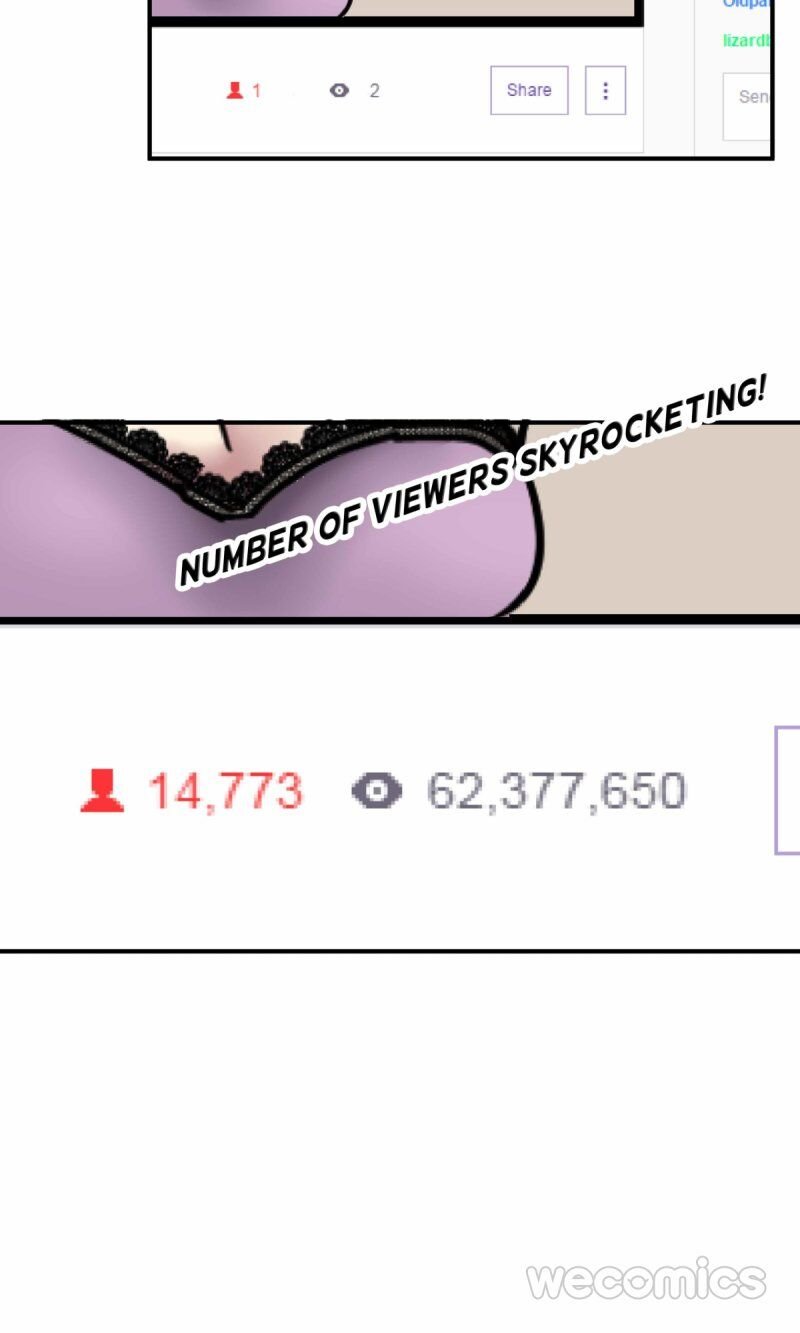This screenshot has width=800, height=1333.
Task: Click the 'Number of viewers skyrocketing!' caption
Action: coord(472,482)
